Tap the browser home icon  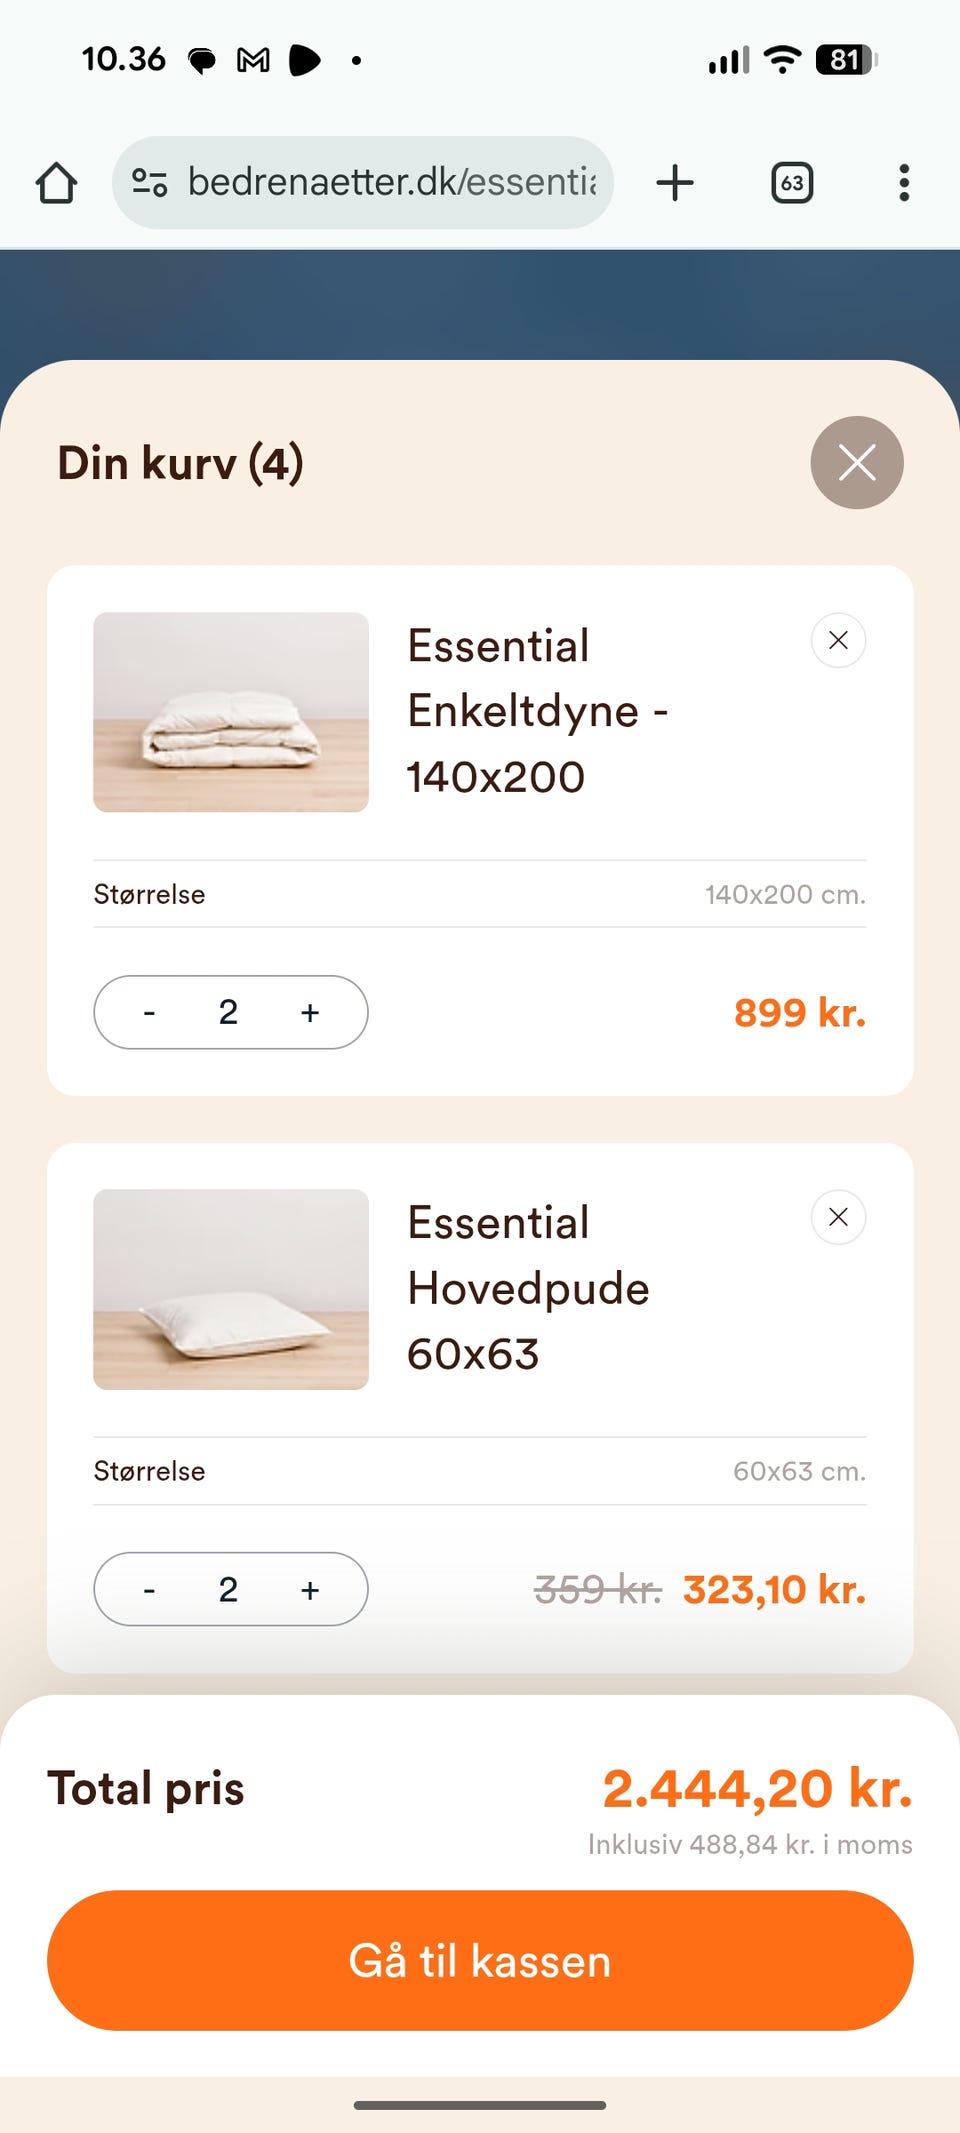click(x=56, y=183)
